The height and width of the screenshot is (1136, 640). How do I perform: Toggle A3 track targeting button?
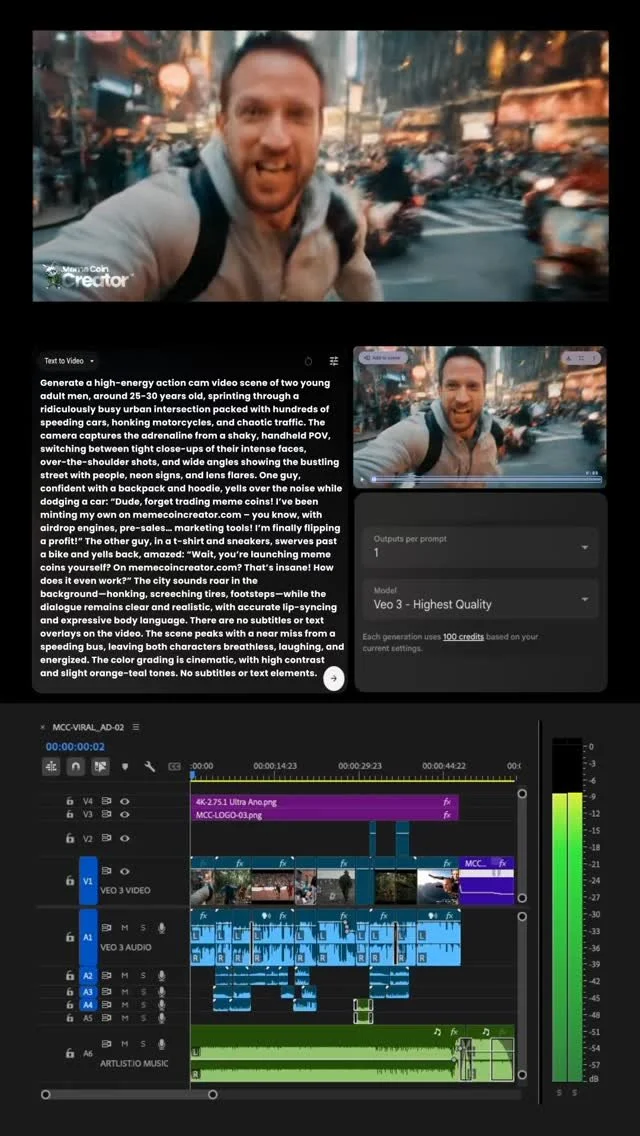point(88,991)
